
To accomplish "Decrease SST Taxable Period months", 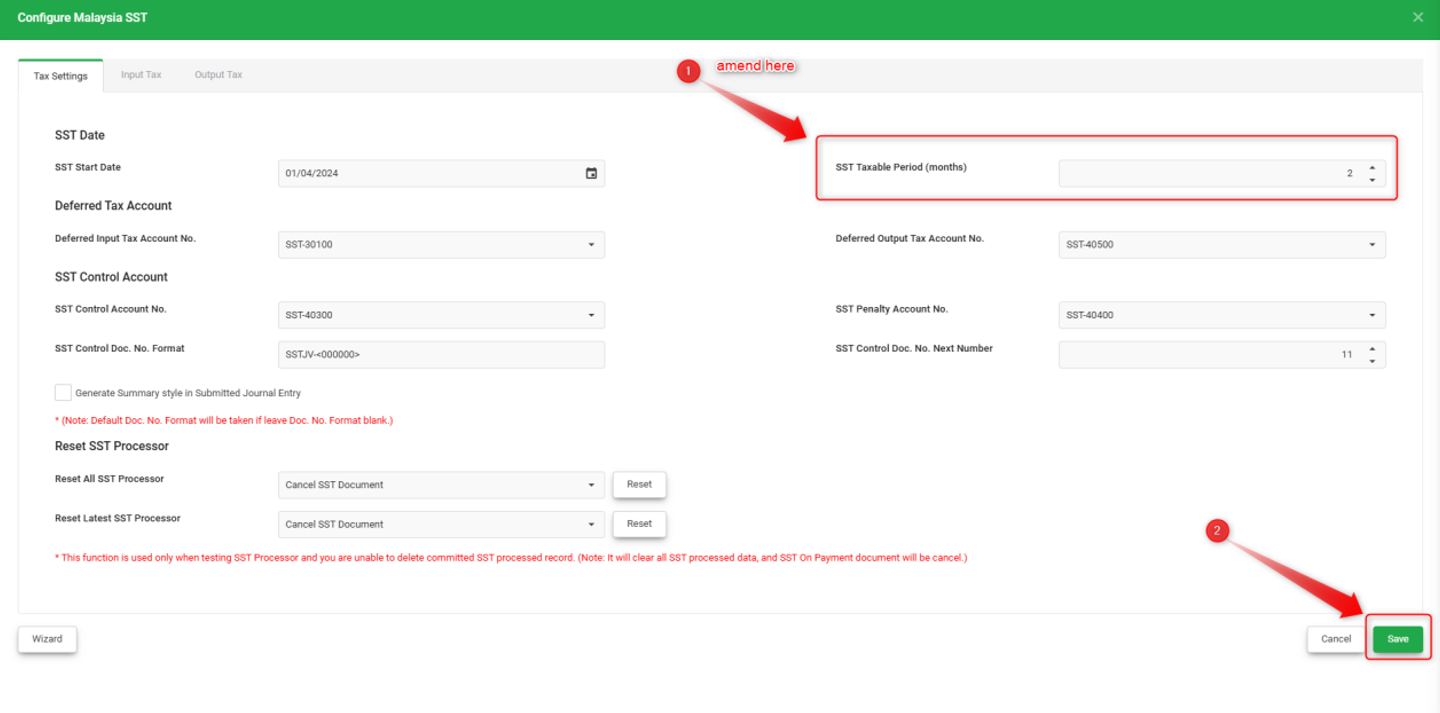I will pos(1372,180).
